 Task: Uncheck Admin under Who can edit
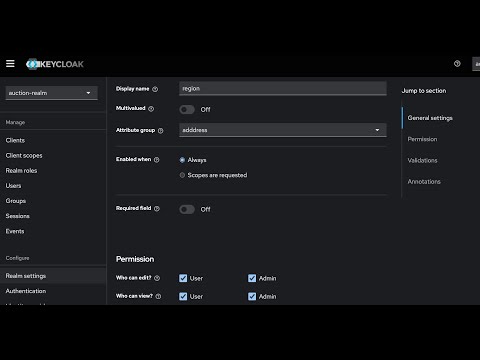(x=252, y=278)
